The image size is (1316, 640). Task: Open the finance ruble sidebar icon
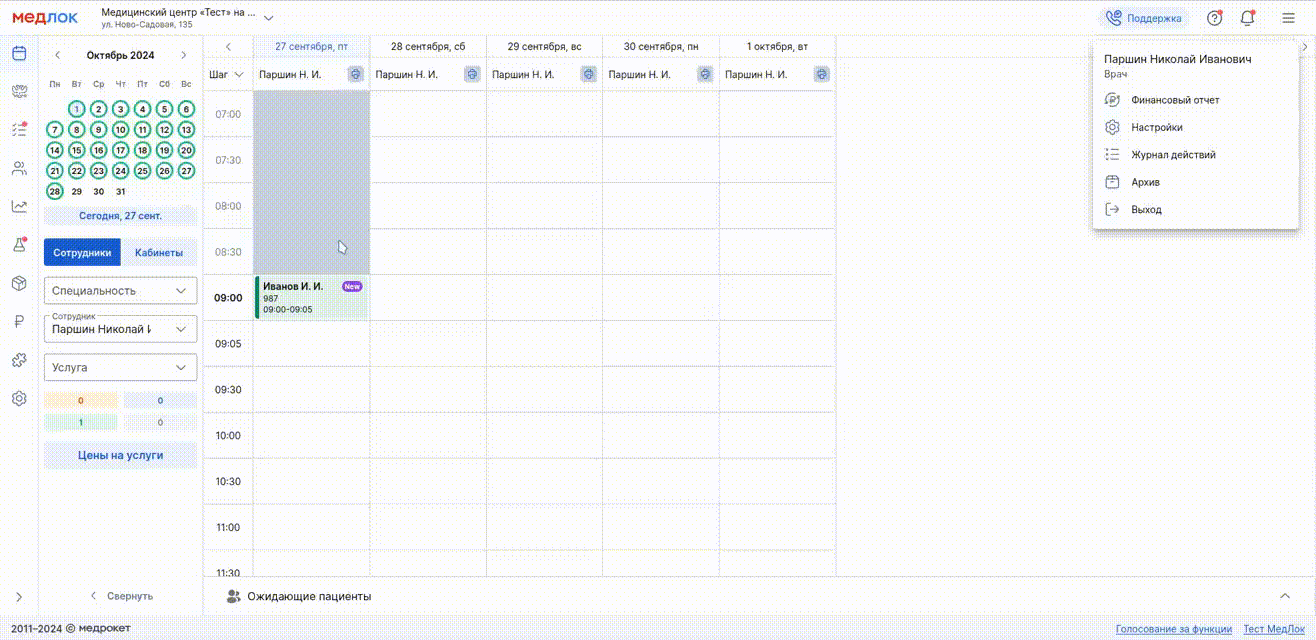19,321
